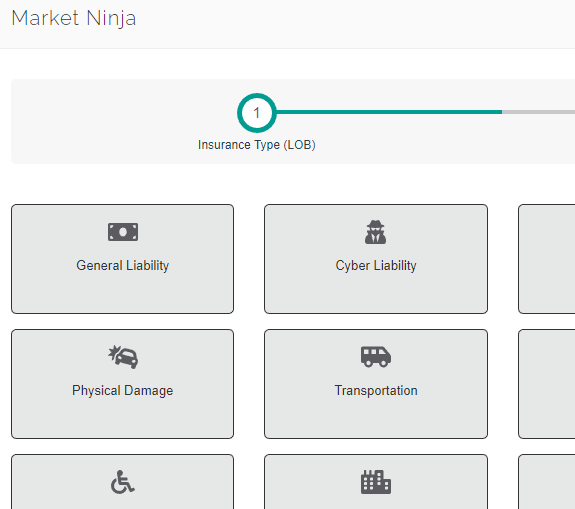Click the spy icon above Cyber Liability
The image size is (575, 509).
coord(375,232)
